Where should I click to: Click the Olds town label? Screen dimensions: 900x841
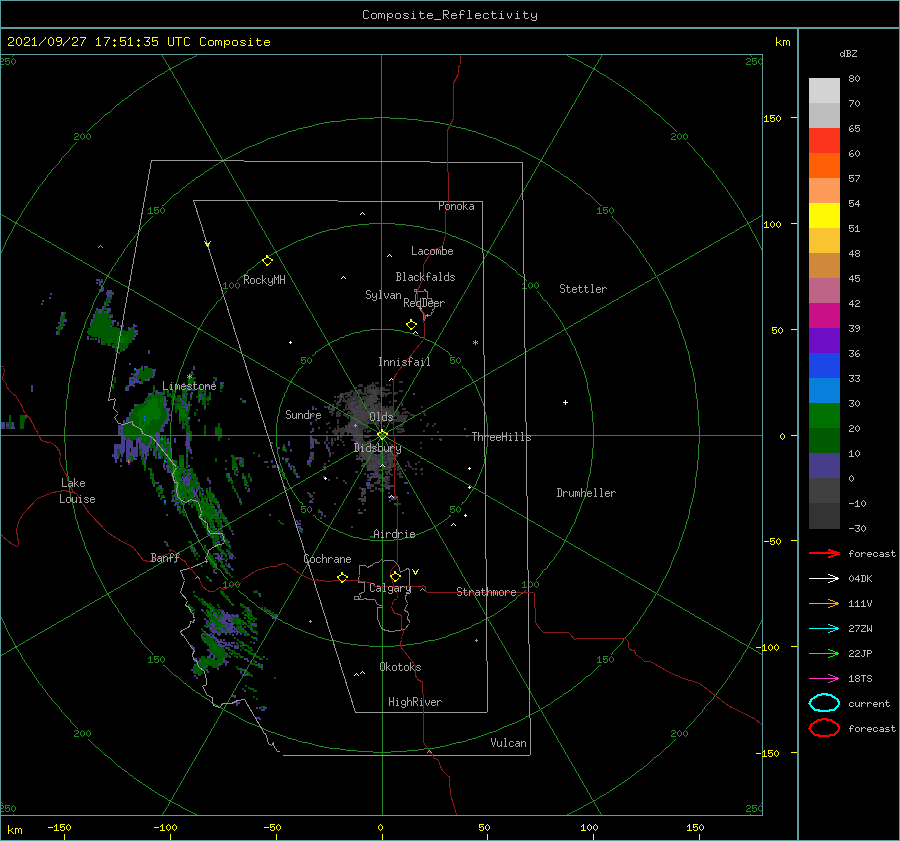[x=381, y=417]
